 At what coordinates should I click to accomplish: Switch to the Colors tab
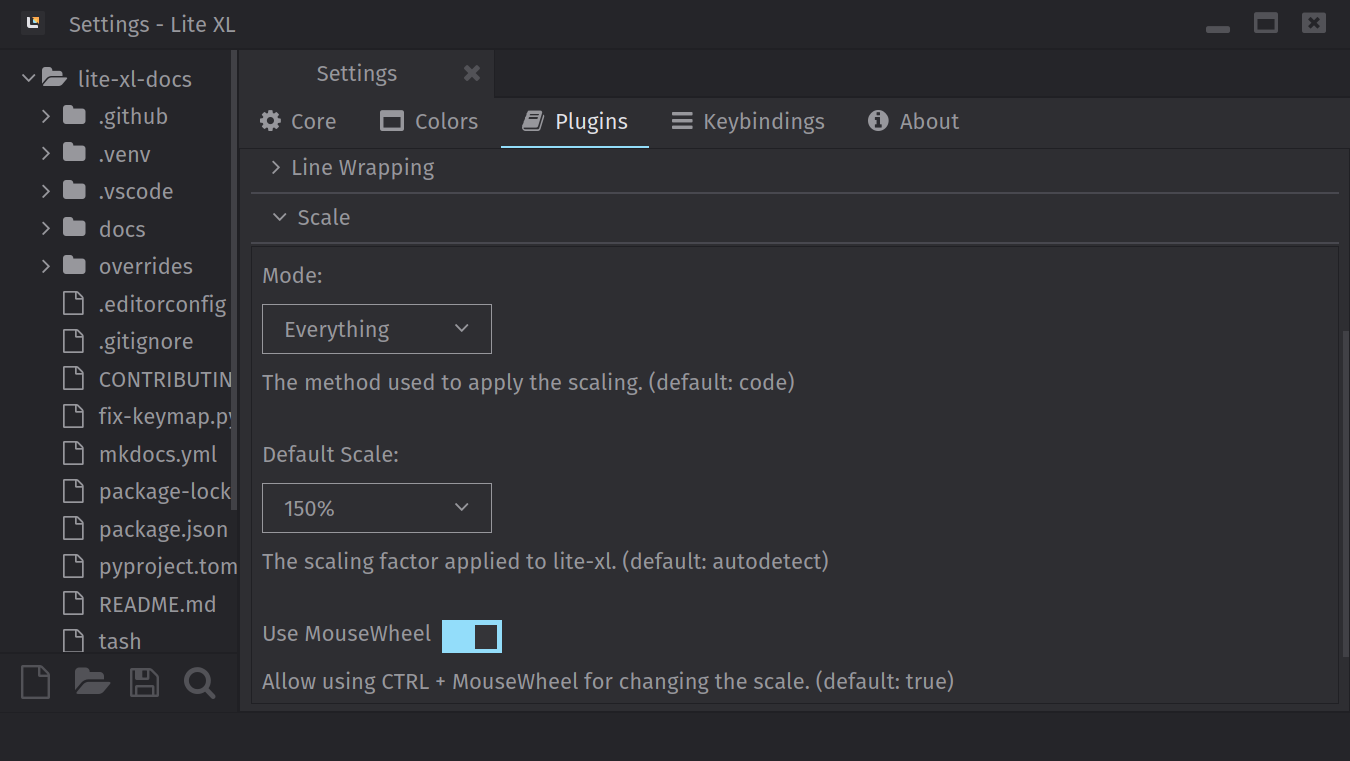coord(429,121)
